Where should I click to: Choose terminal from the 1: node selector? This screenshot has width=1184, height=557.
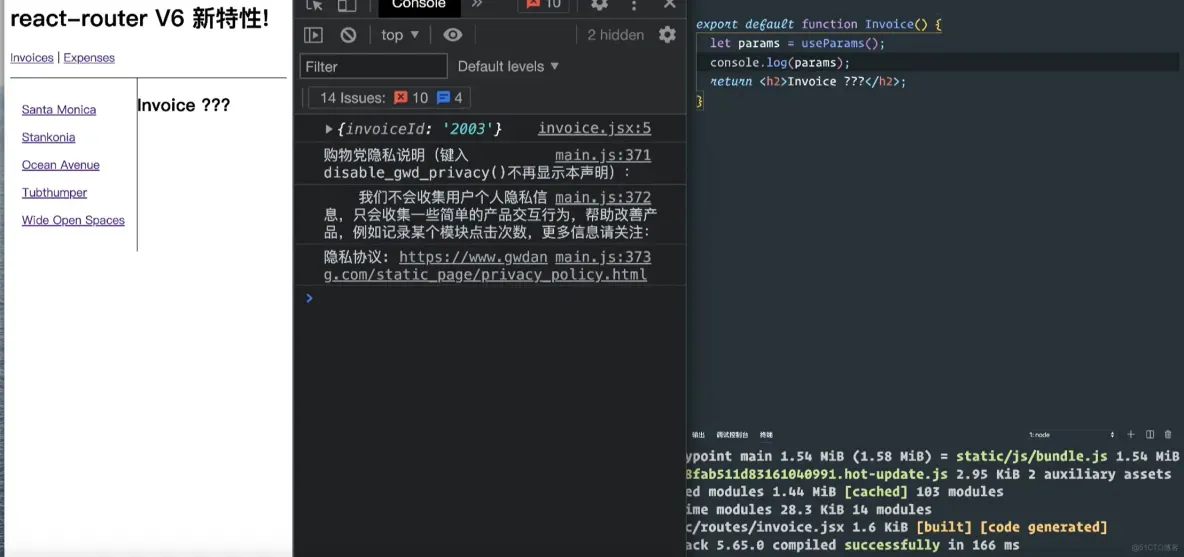pyautogui.click(x=1071, y=435)
